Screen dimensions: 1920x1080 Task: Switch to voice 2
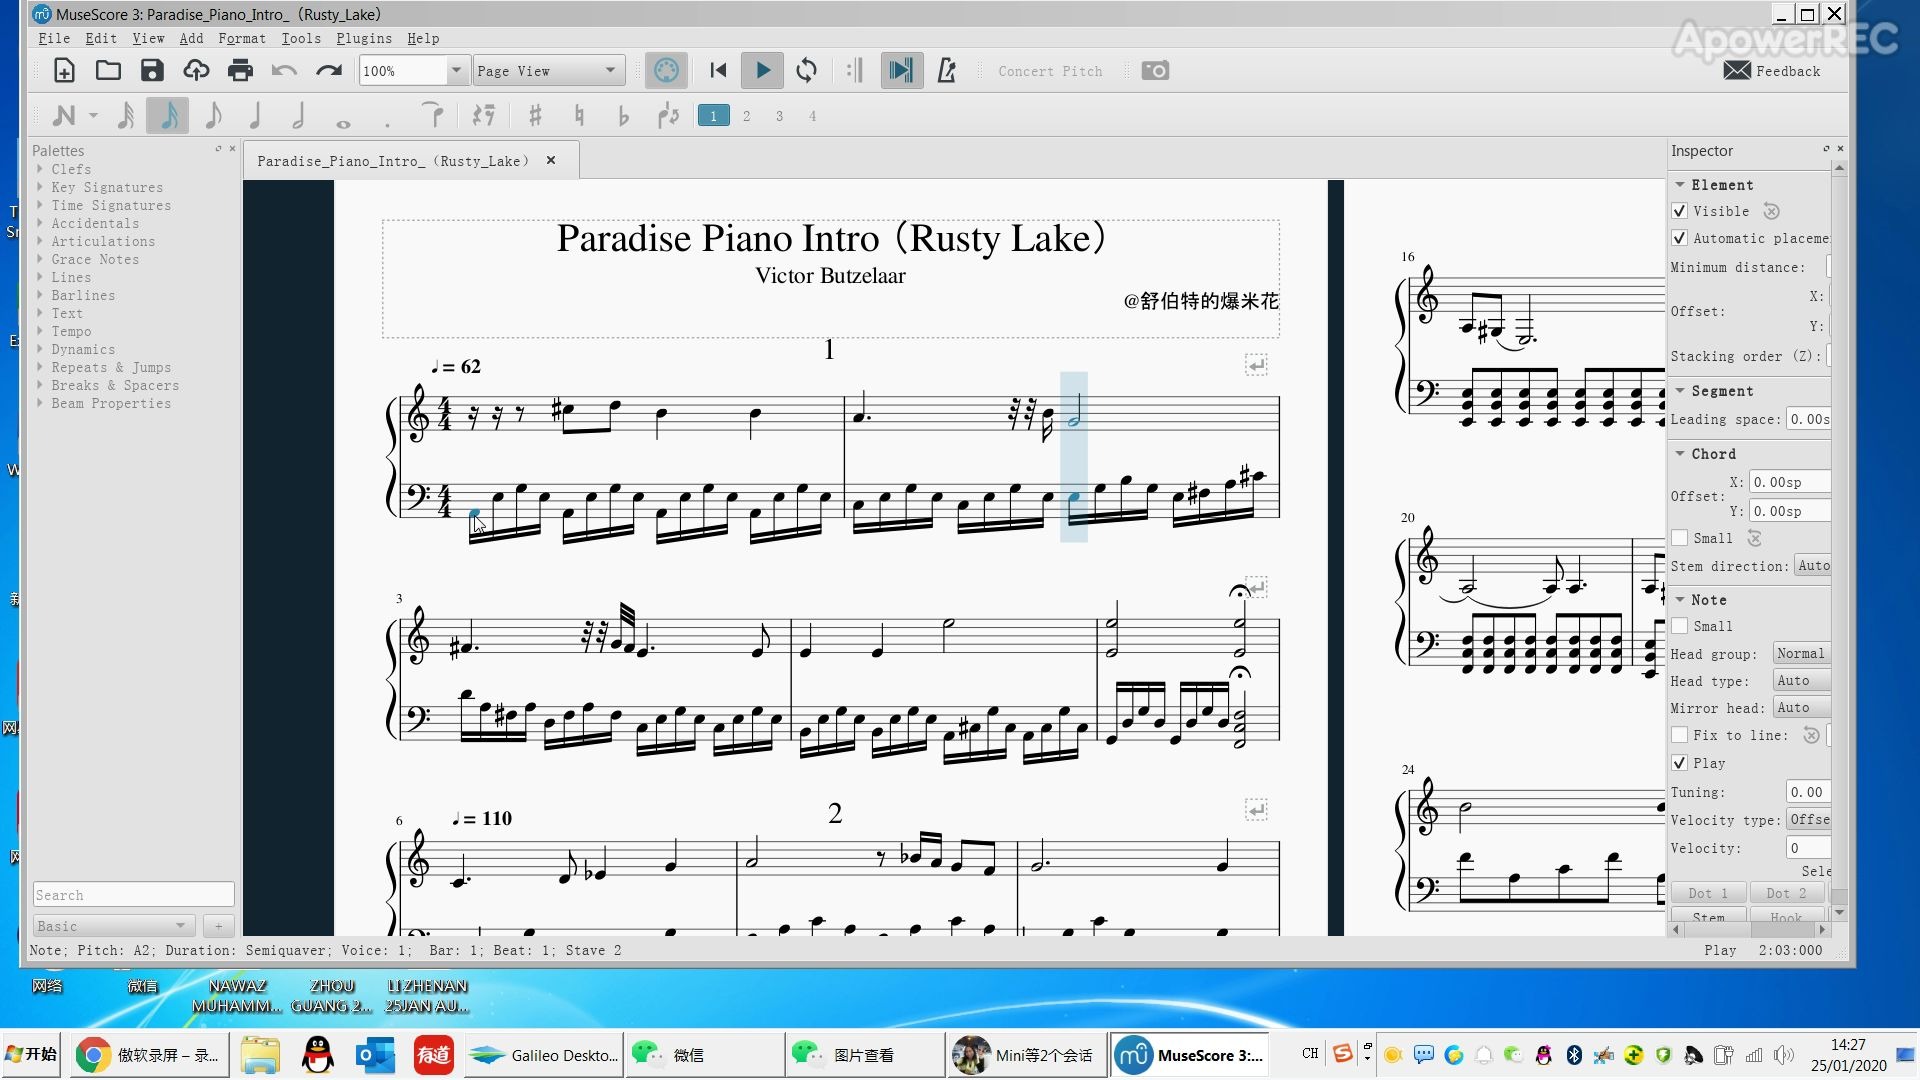[x=746, y=116]
